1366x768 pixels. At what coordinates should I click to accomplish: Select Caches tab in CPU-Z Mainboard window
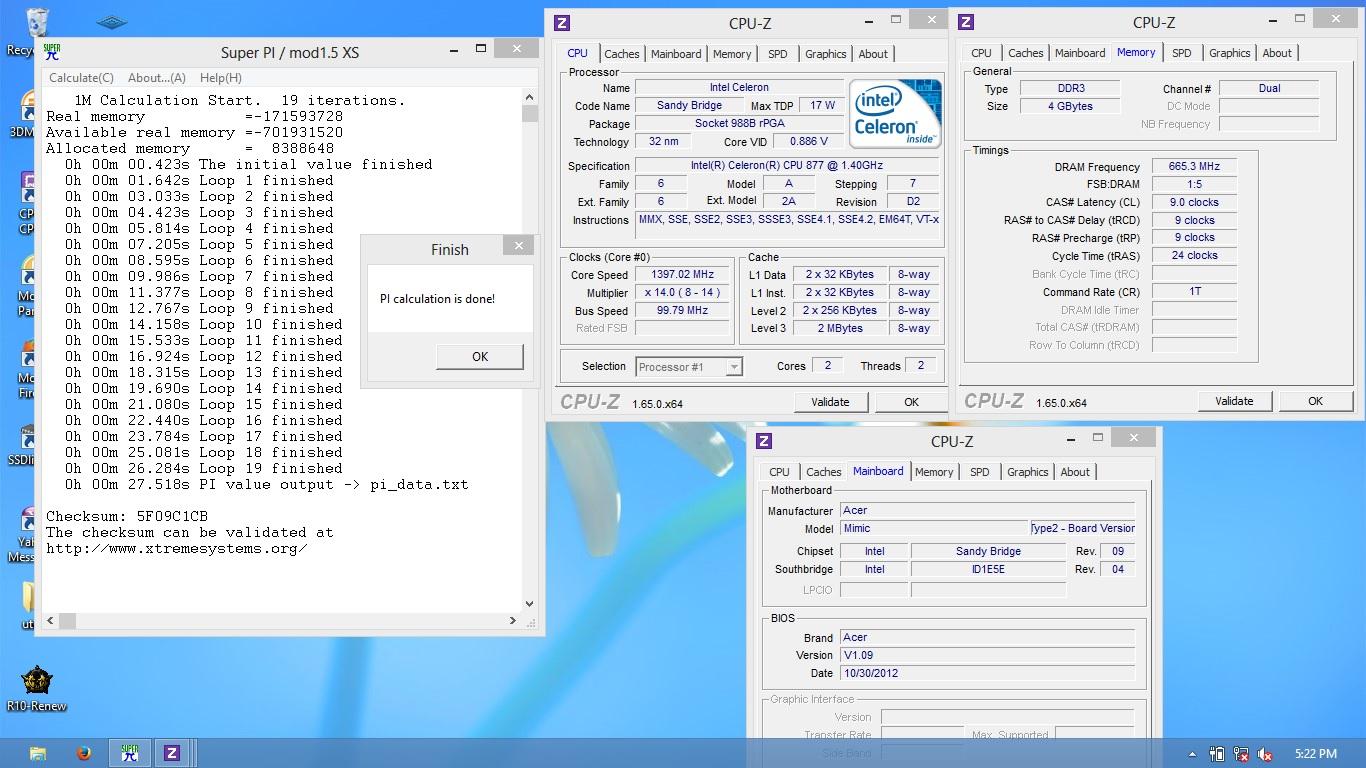coord(824,472)
